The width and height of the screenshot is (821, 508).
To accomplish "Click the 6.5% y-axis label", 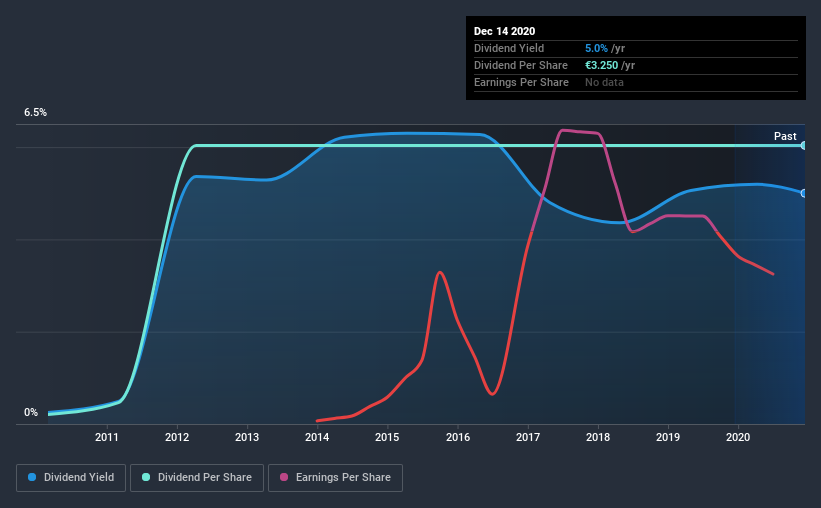I will point(35,113).
